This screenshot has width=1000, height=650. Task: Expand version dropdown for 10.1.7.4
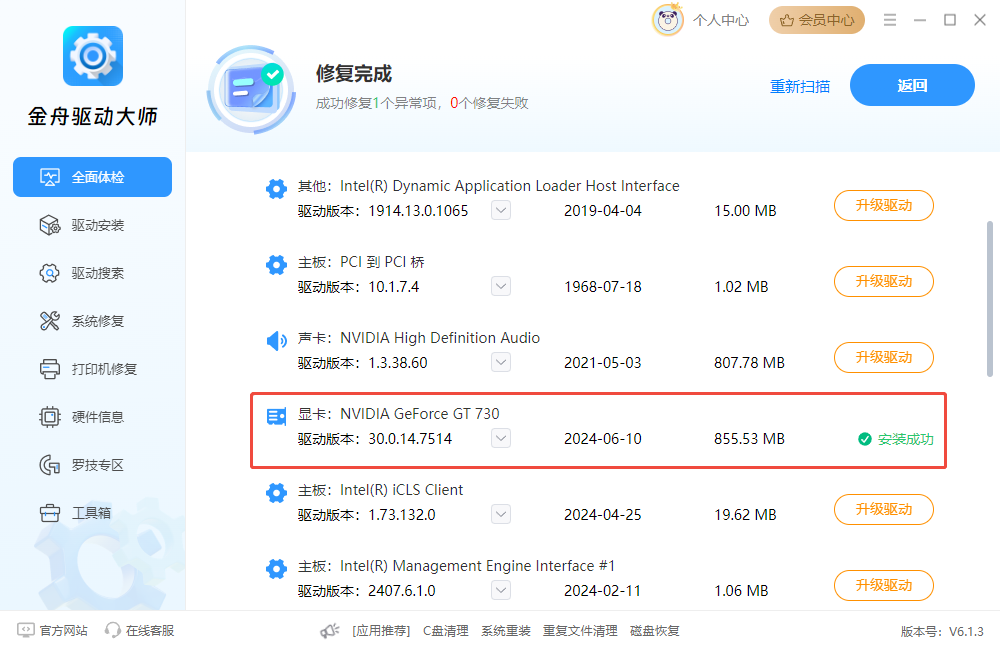[501, 286]
